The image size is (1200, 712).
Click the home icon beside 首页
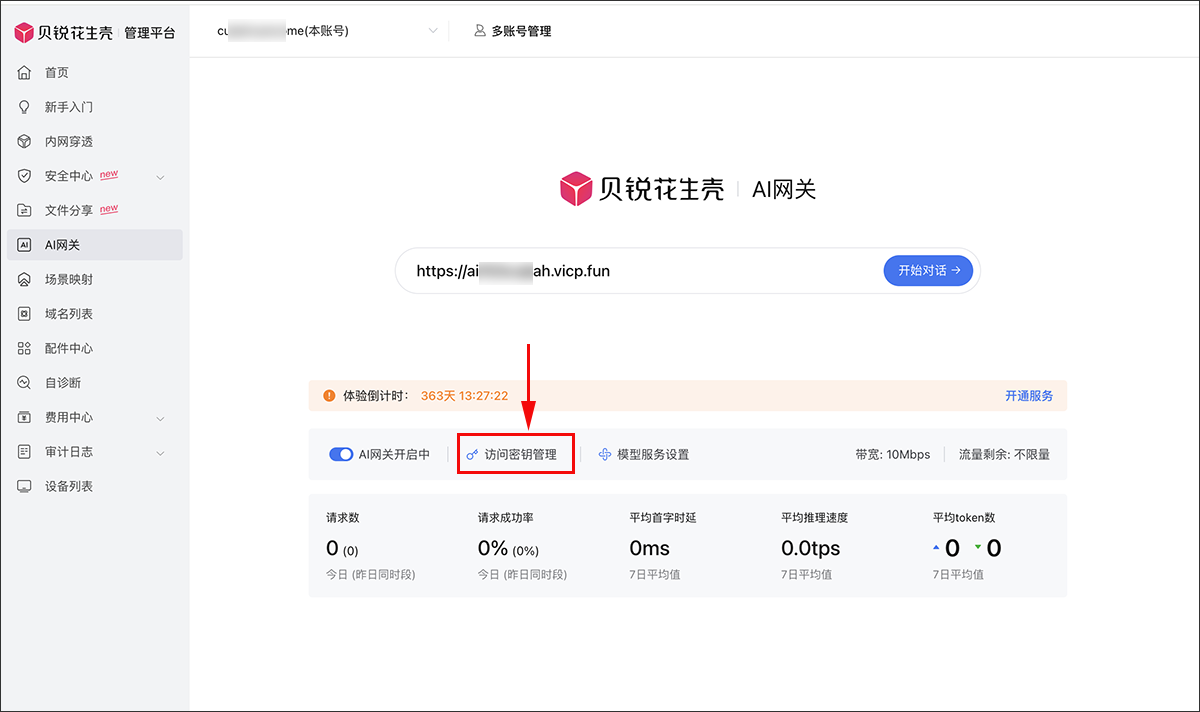click(x=25, y=73)
